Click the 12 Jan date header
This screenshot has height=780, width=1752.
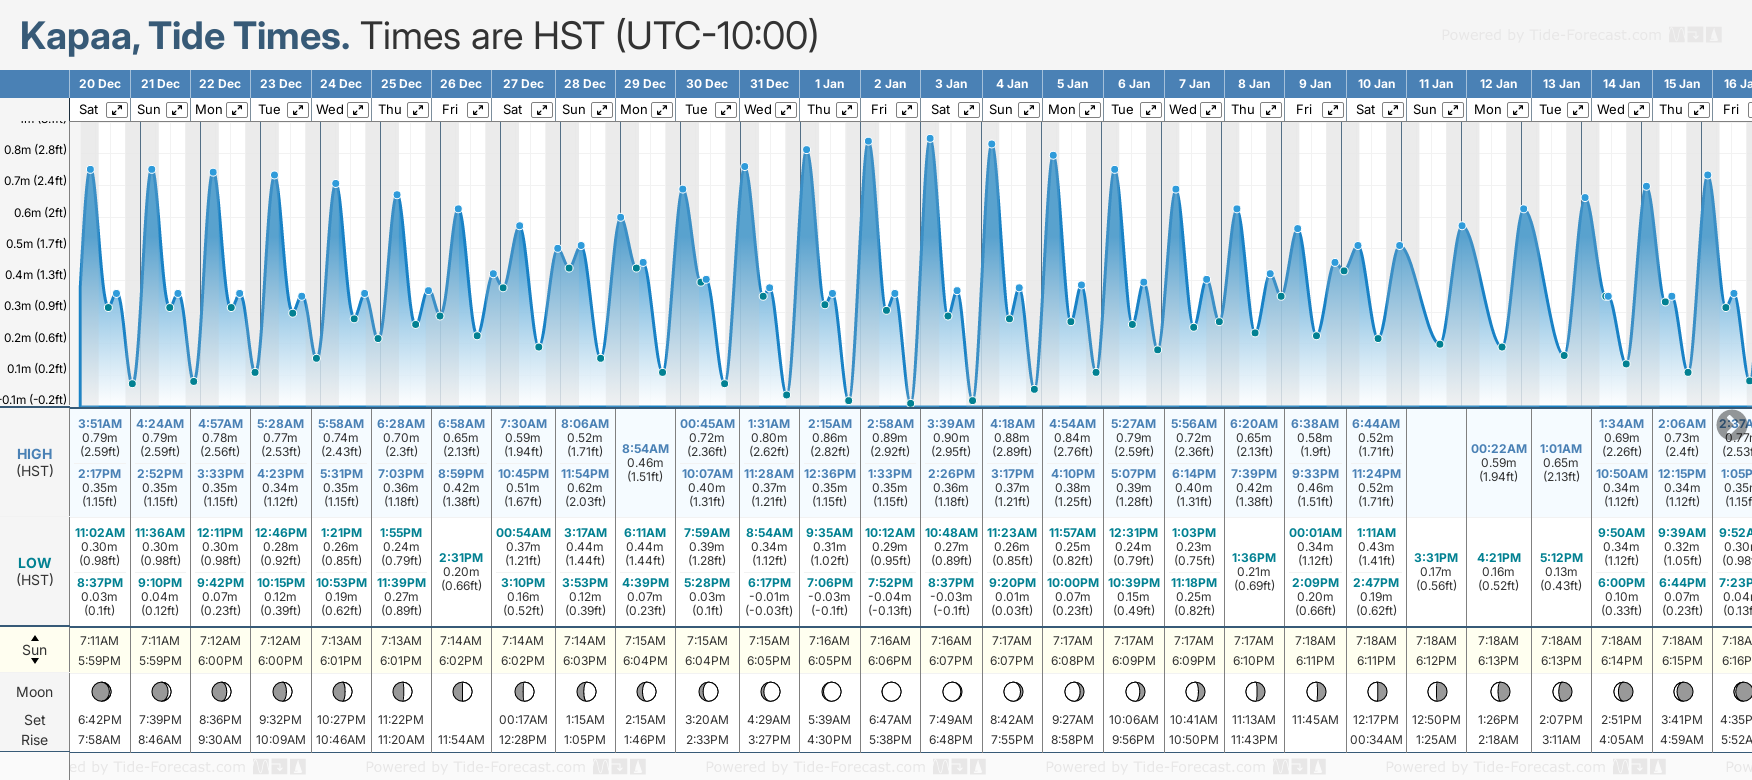point(1499,84)
